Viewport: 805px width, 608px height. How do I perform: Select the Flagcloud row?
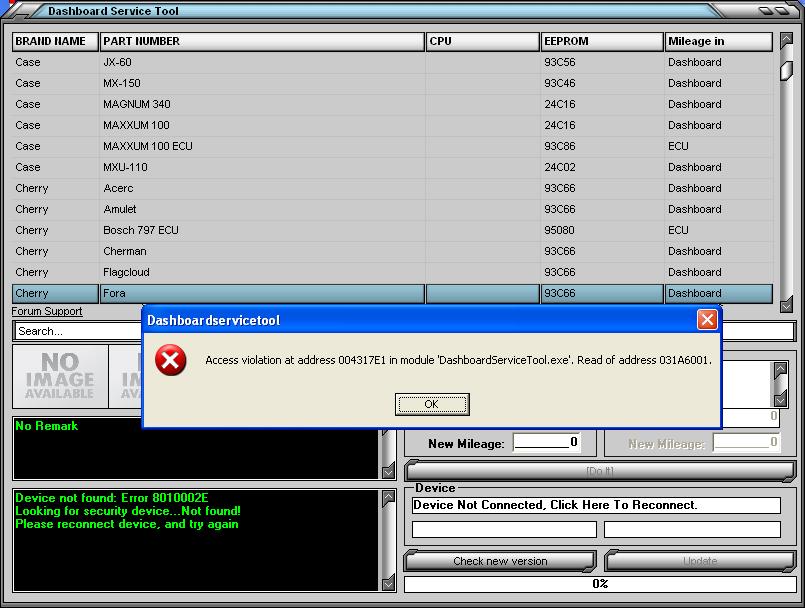click(392, 273)
